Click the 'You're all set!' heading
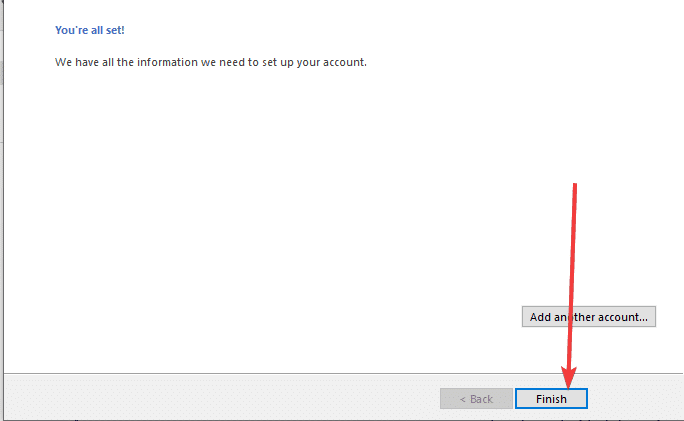Image resolution: width=684 pixels, height=421 pixels. pos(90,31)
